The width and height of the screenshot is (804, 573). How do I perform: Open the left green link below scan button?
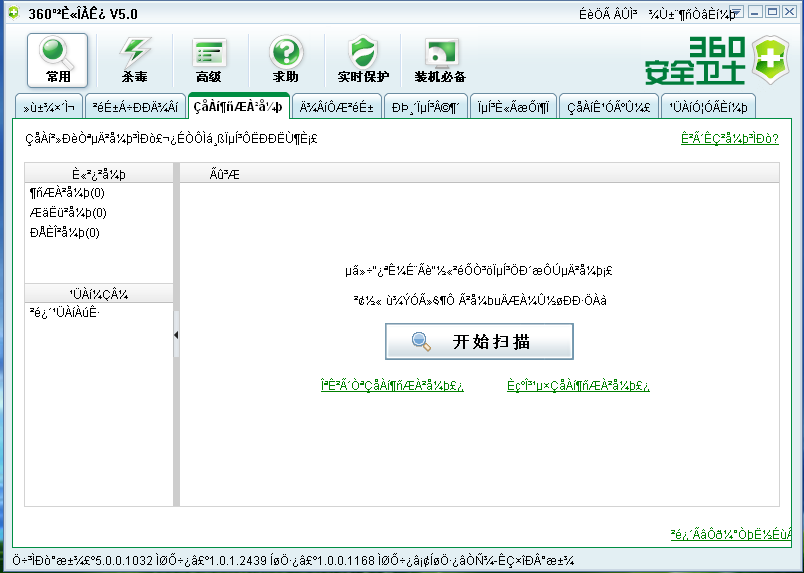[392, 385]
